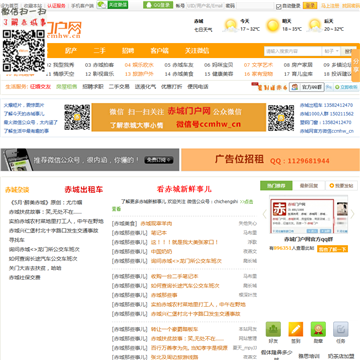Open forum board 17 育儿宝库

coord(298,74)
